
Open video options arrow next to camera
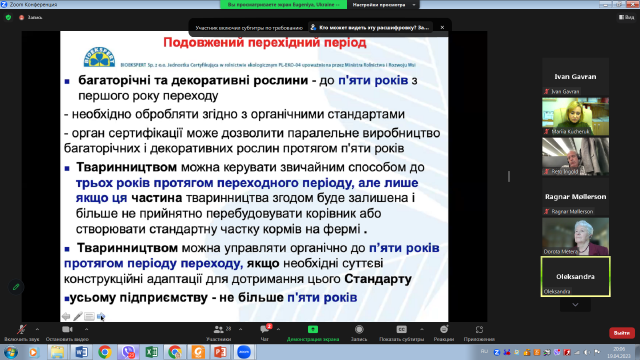tap(86, 329)
